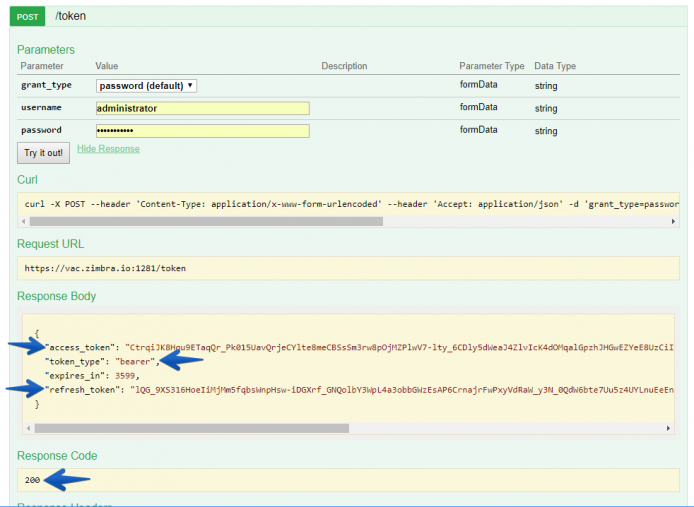Image resolution: width=694 pixels, height=507 pixels.
Task: Click the Try it out! button
Action: coord(43,153)
